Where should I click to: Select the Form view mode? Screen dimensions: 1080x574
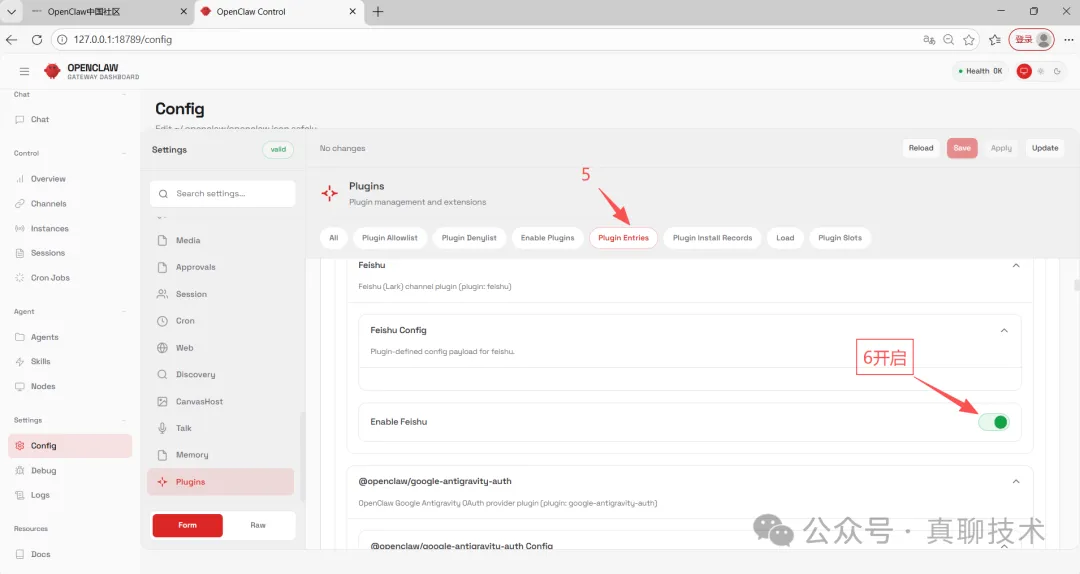(187, 525)
